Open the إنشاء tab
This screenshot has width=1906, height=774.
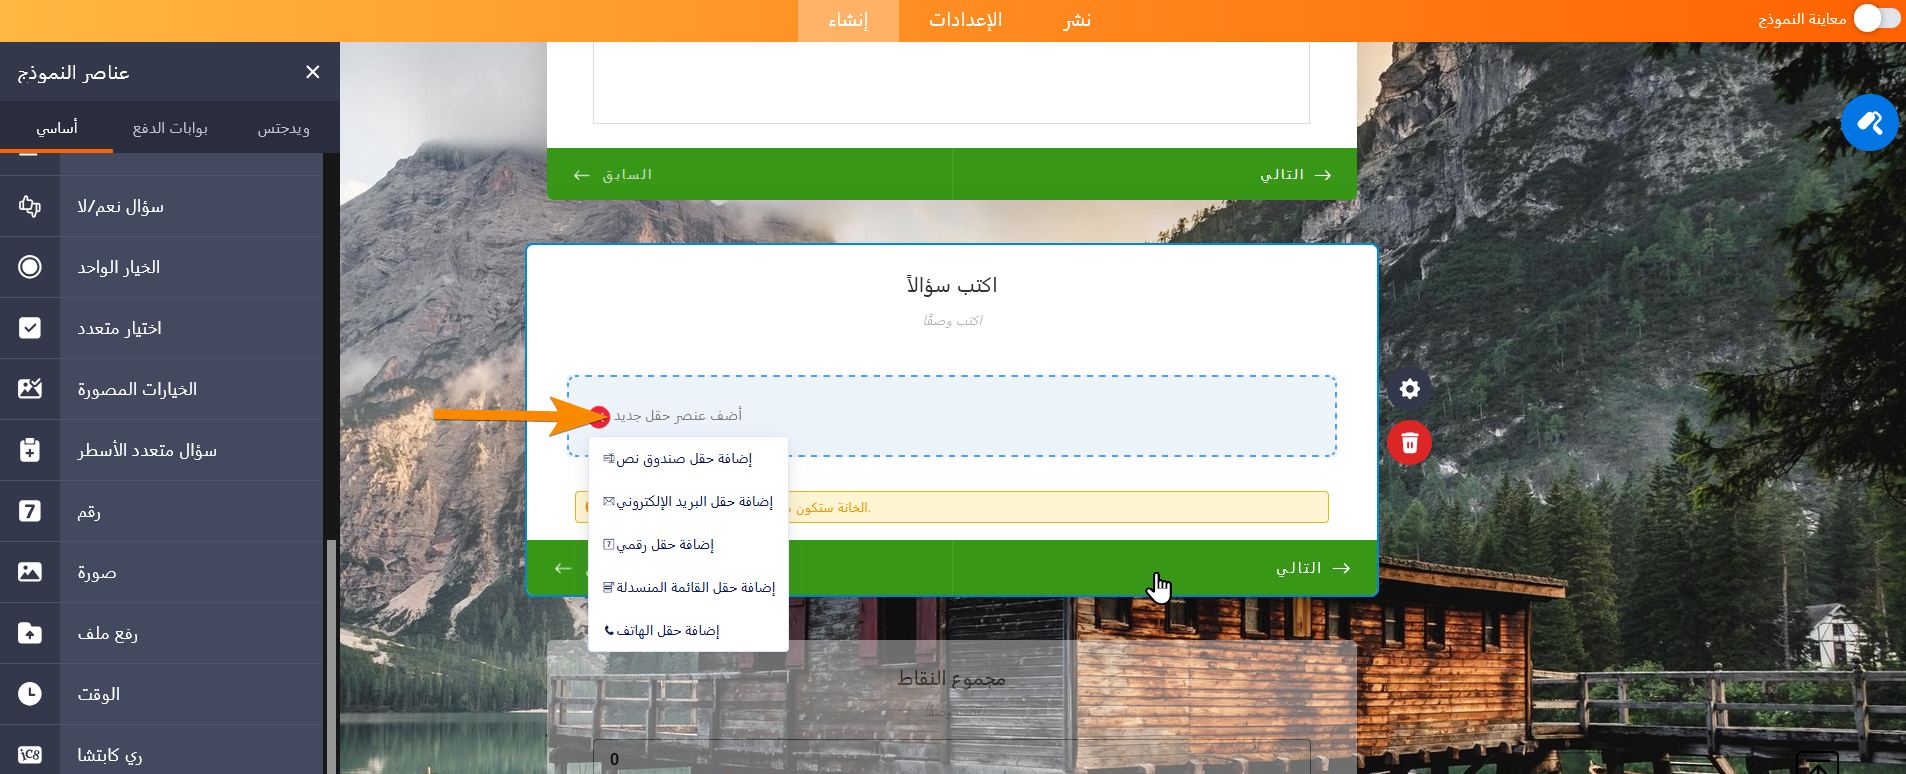coord(848,20)
